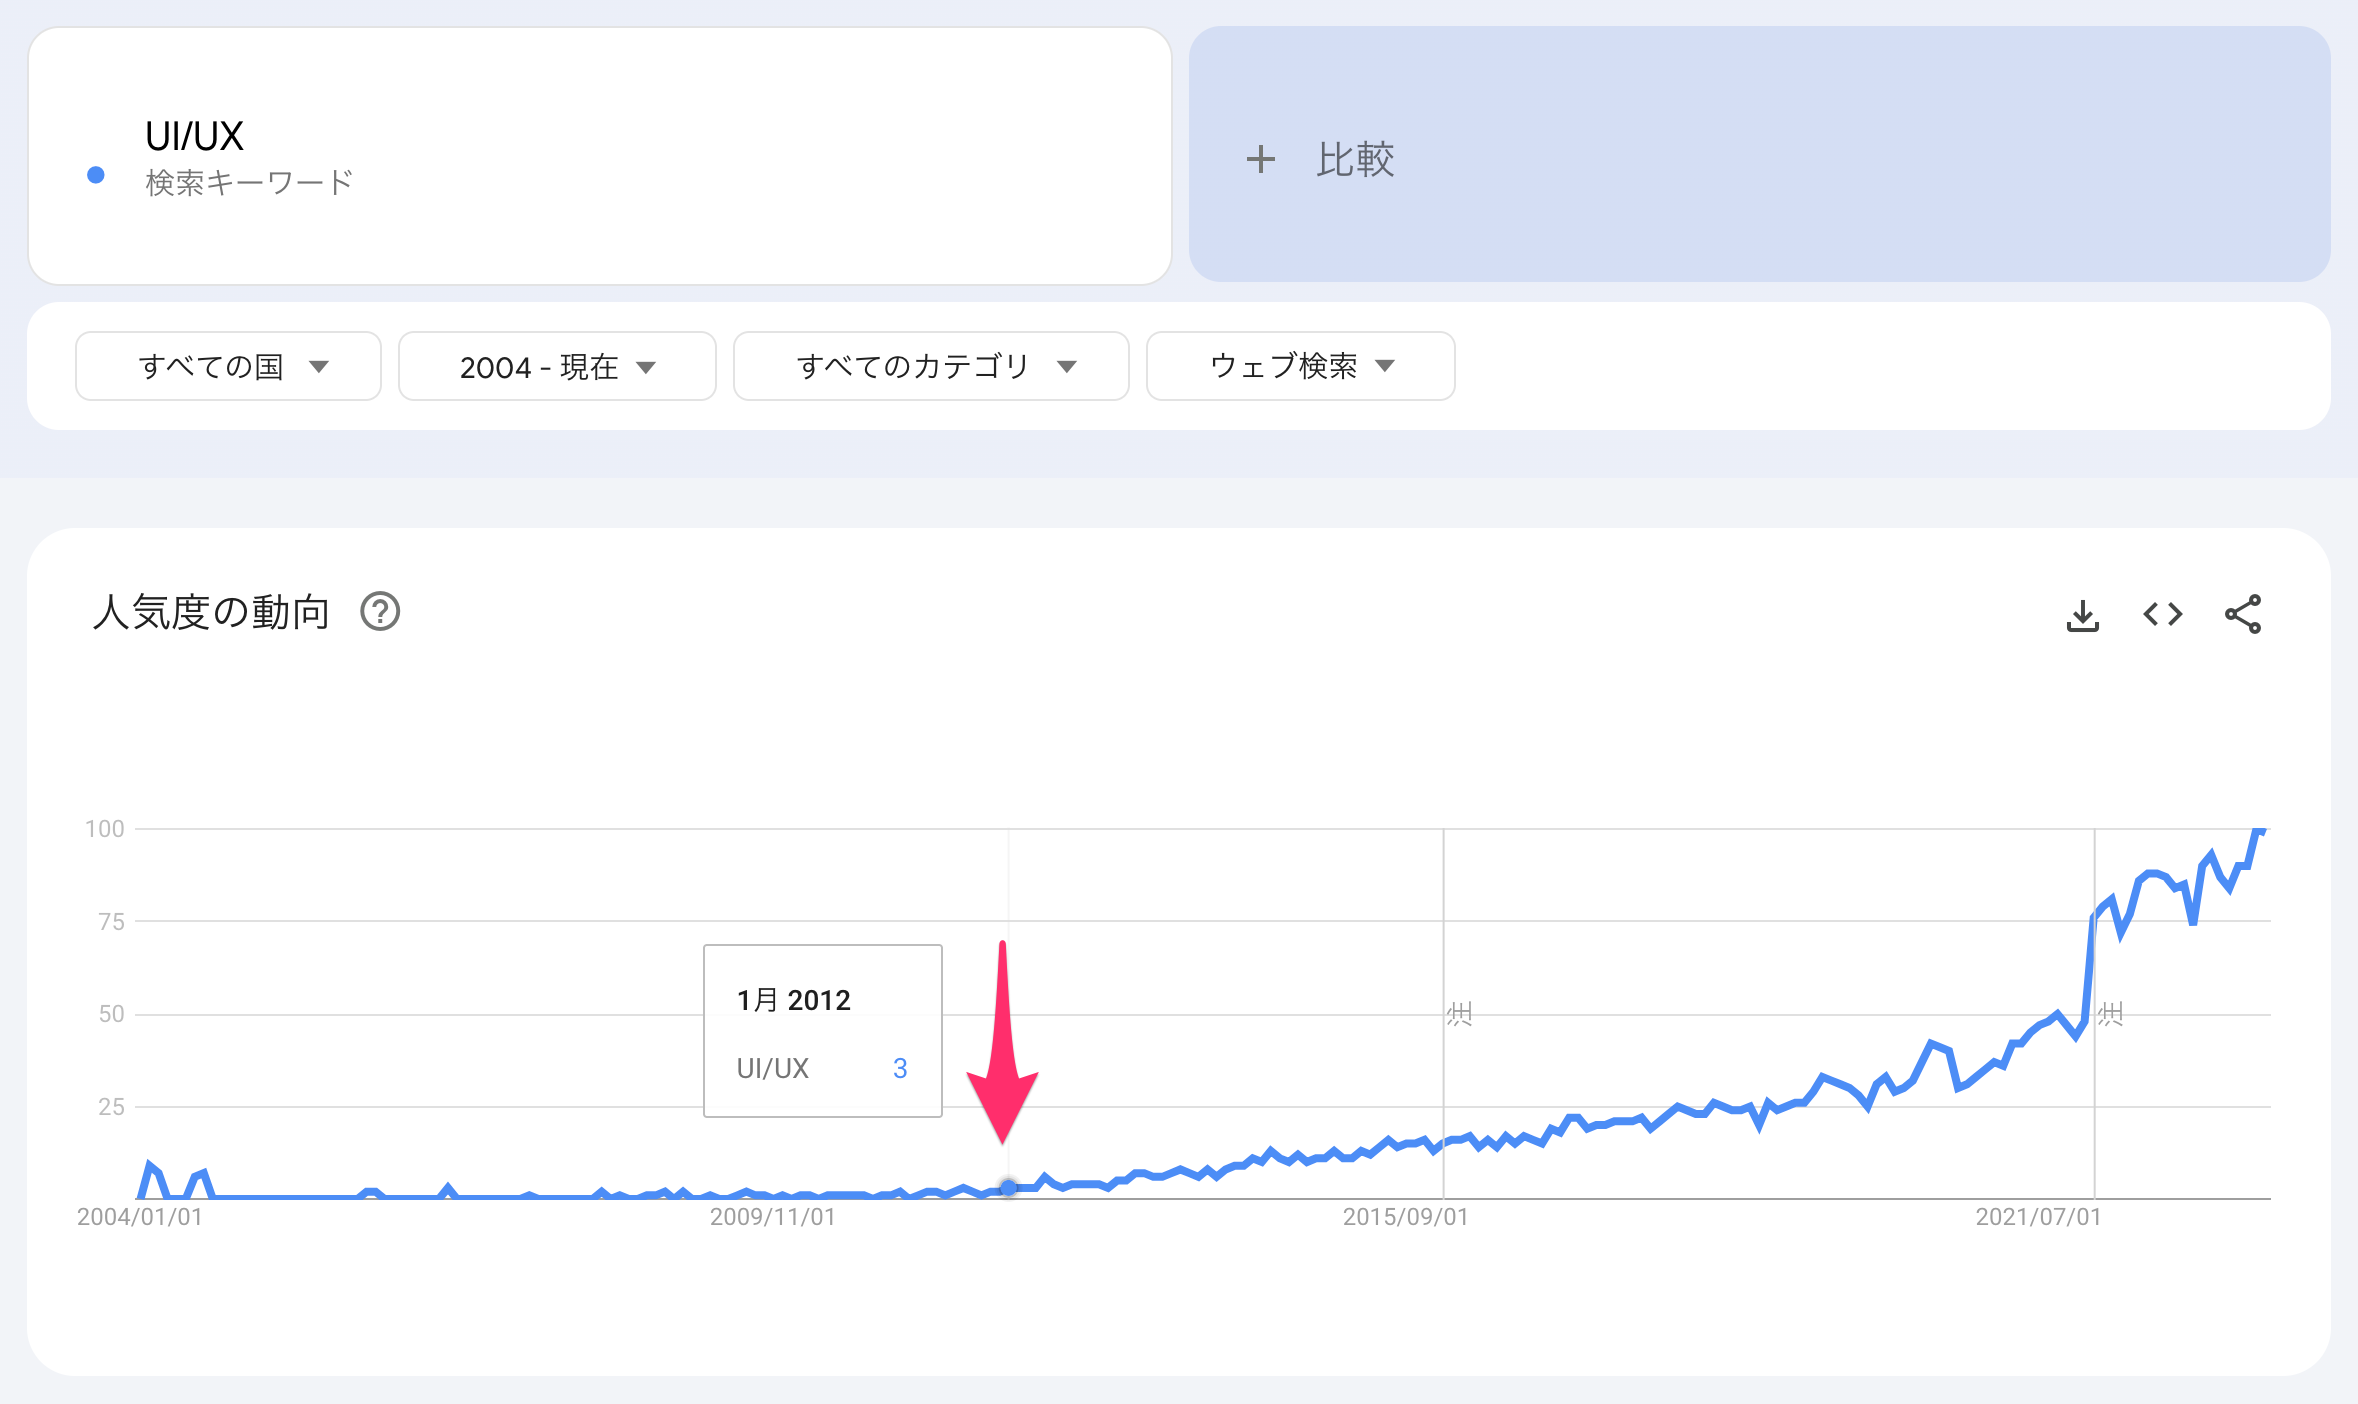This screenshot has width=2358, height=1404.
Task: Open the embed code icon
Action: (2162, 614)
